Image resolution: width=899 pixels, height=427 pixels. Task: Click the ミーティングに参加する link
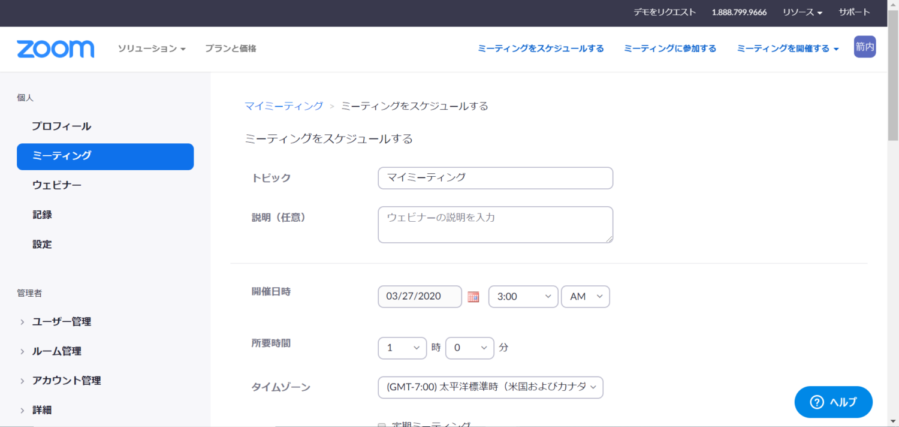pos(669,49)
